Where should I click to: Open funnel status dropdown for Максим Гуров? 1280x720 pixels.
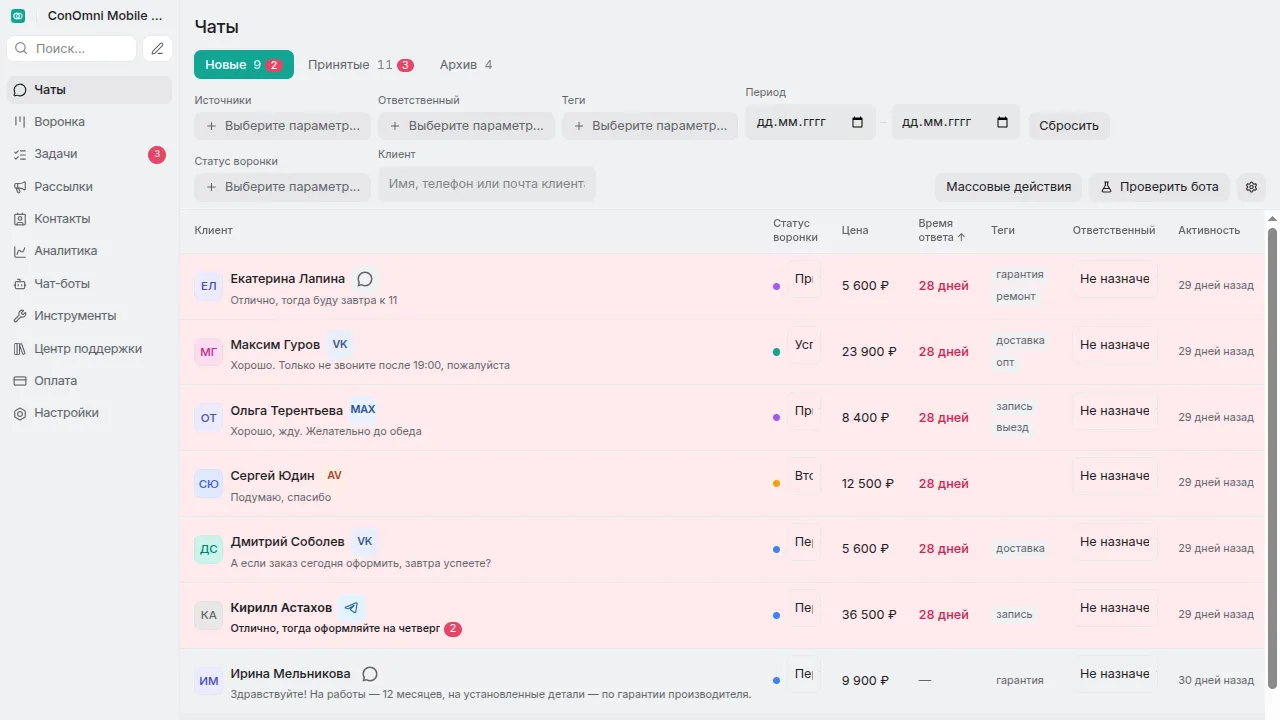(x=804, y=345)
